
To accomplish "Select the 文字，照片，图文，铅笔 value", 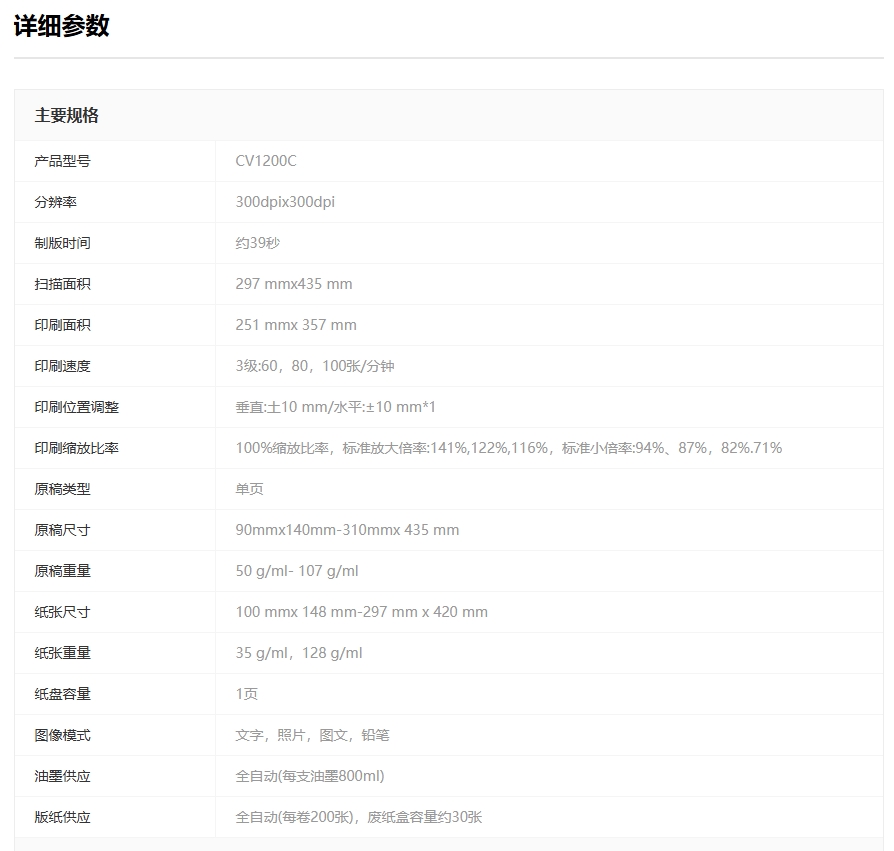I will pyautogui.click(x=312, y=736).
